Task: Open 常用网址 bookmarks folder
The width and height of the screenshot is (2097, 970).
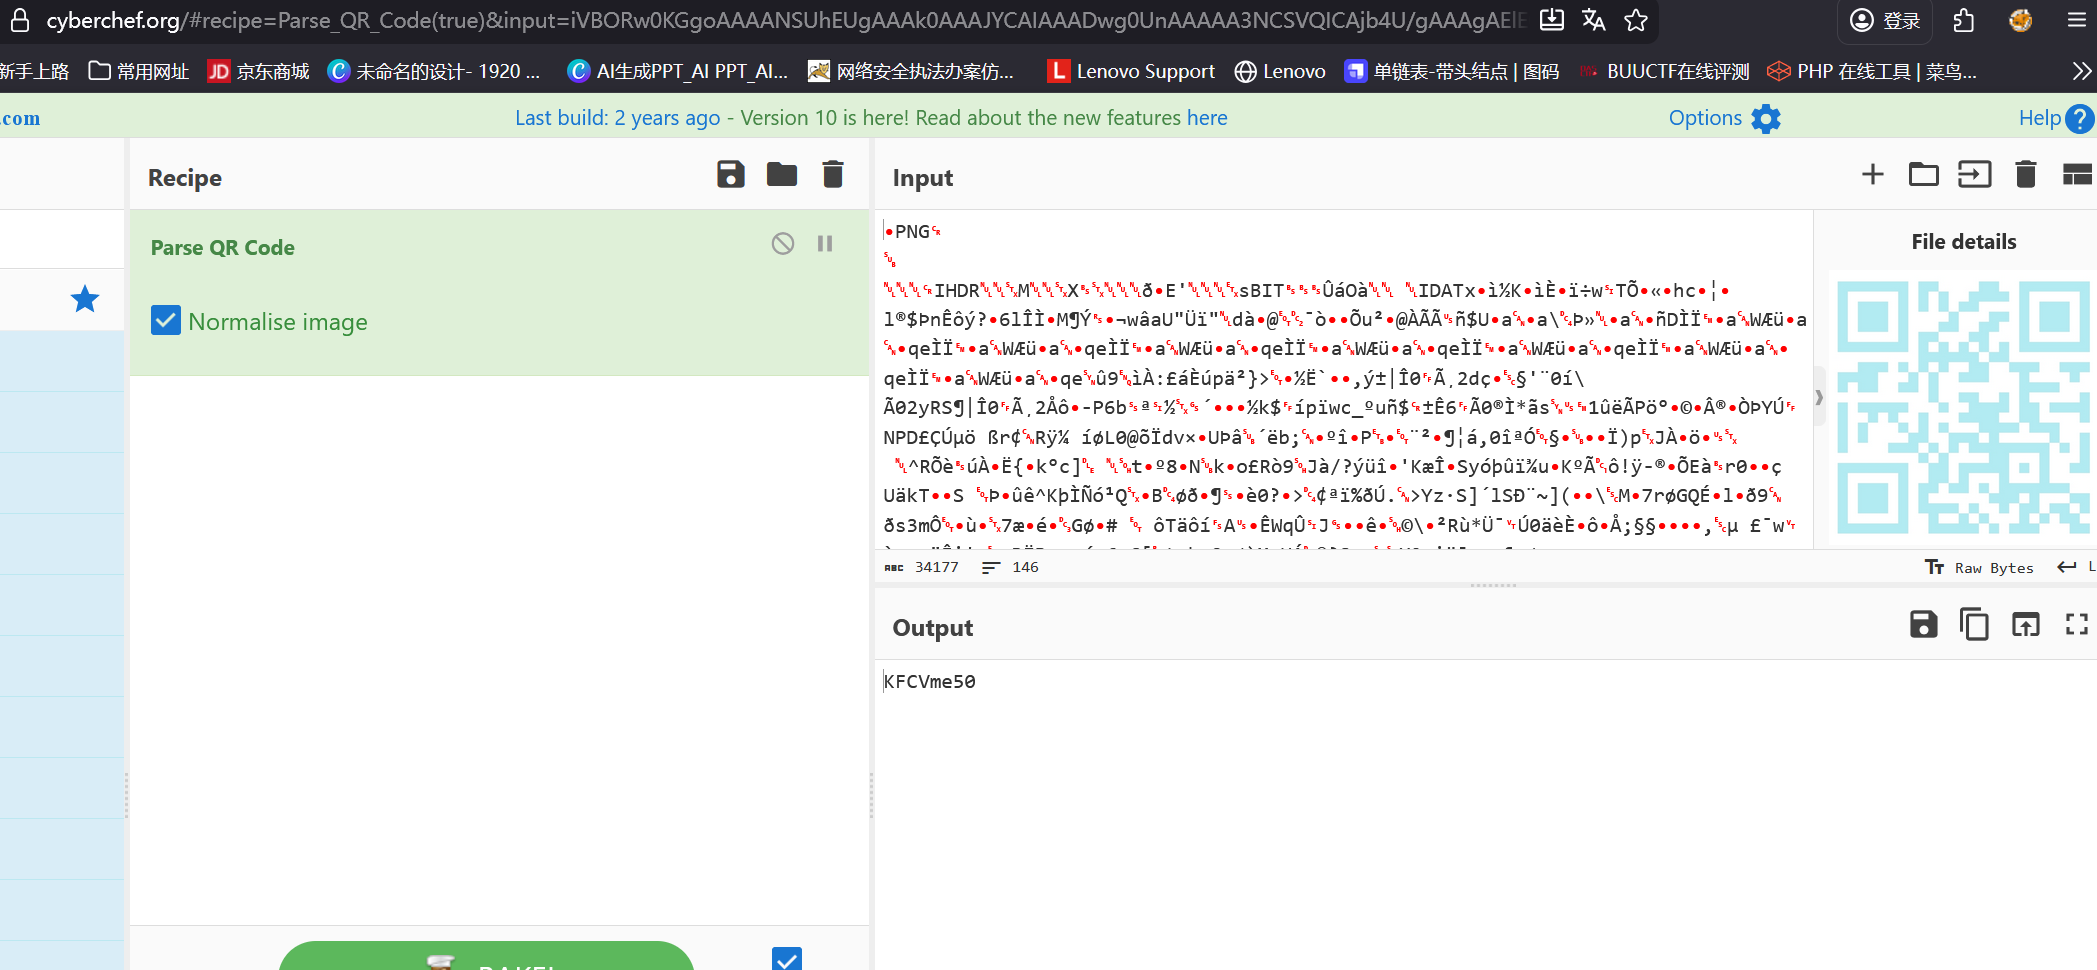Action: pos(139,71)
